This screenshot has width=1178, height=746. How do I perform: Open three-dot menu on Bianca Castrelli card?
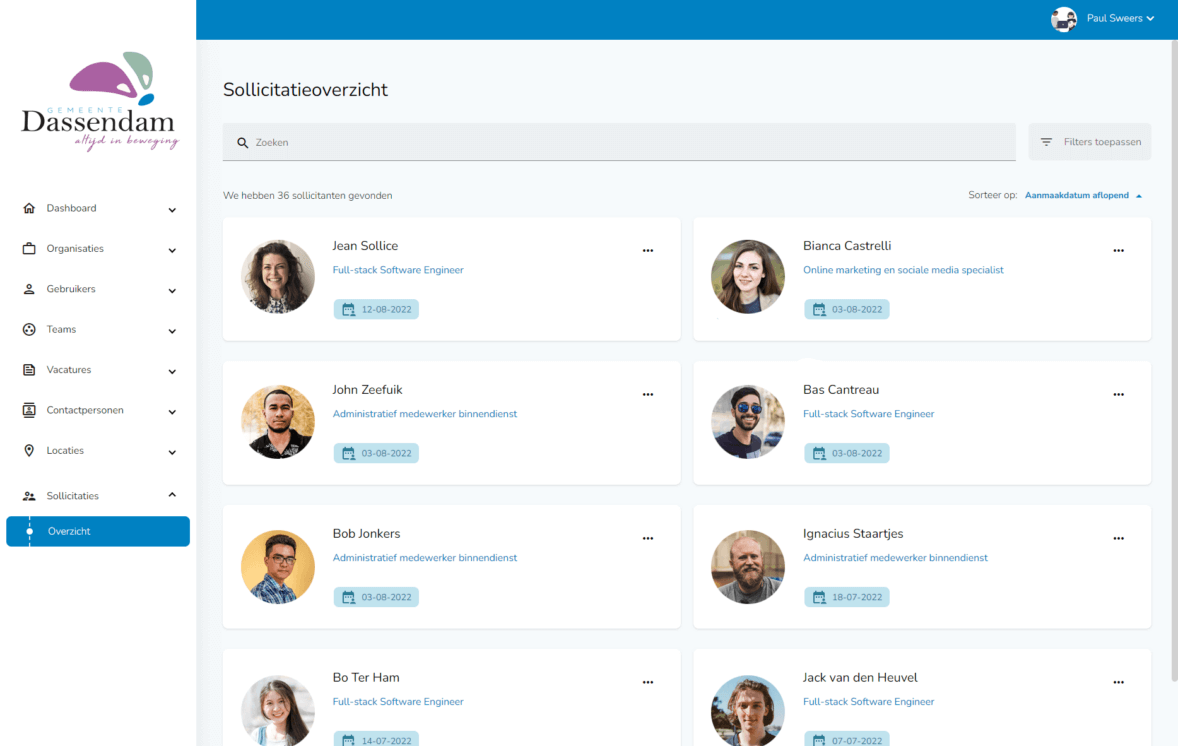(x=1118, y=251)
